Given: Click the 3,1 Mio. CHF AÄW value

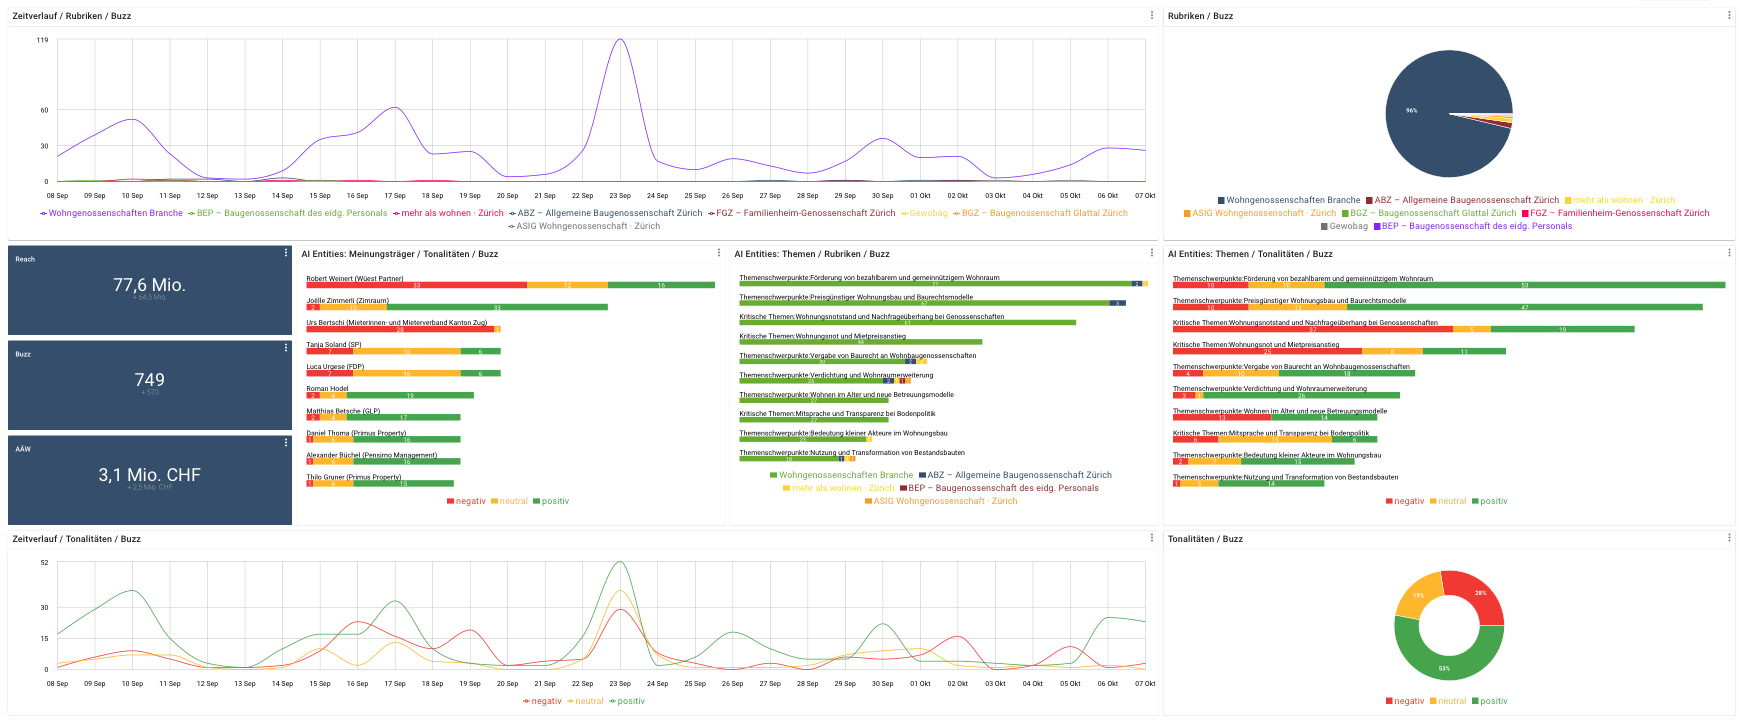Looking at the screenshot, I should coord(149,475).
